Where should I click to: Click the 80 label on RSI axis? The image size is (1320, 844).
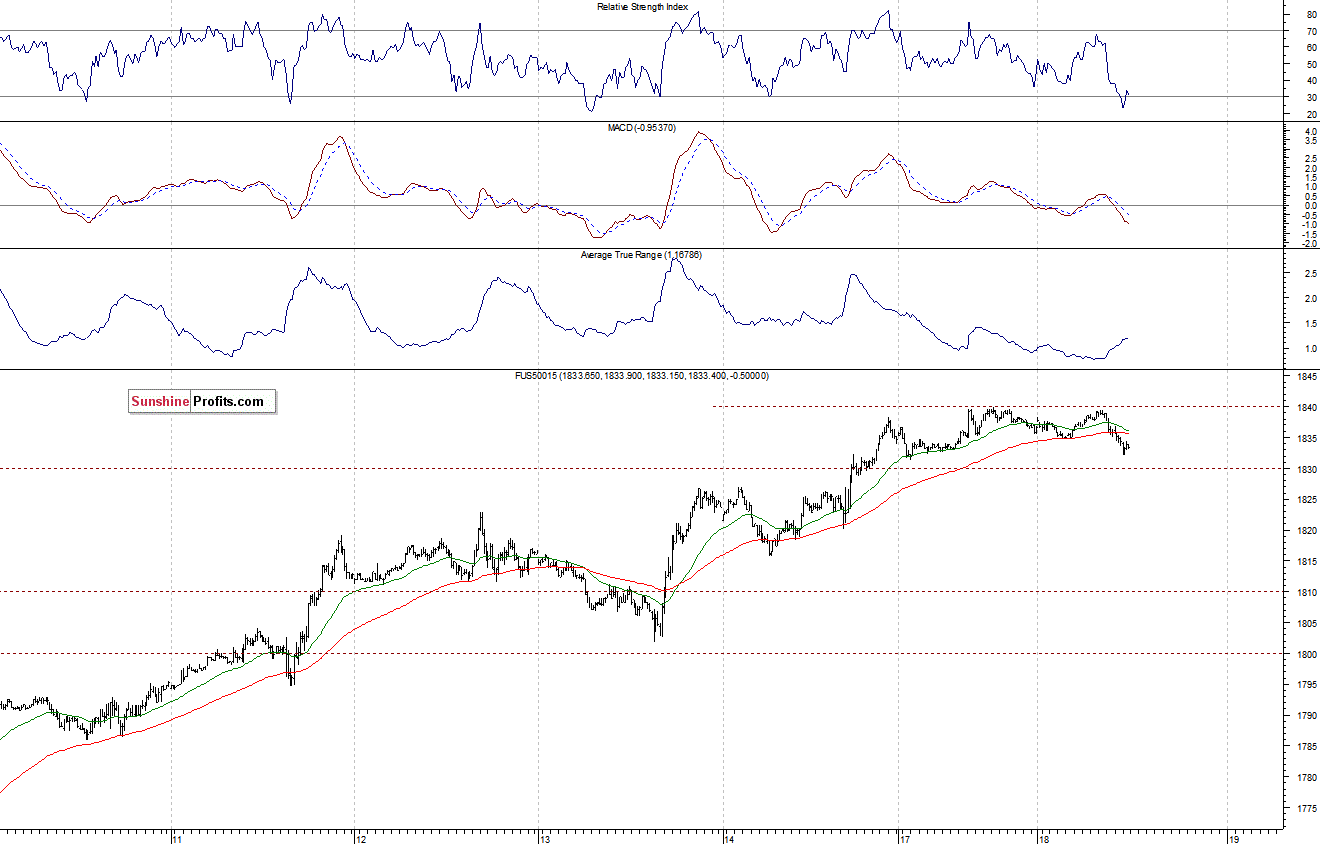(1311, 15)
